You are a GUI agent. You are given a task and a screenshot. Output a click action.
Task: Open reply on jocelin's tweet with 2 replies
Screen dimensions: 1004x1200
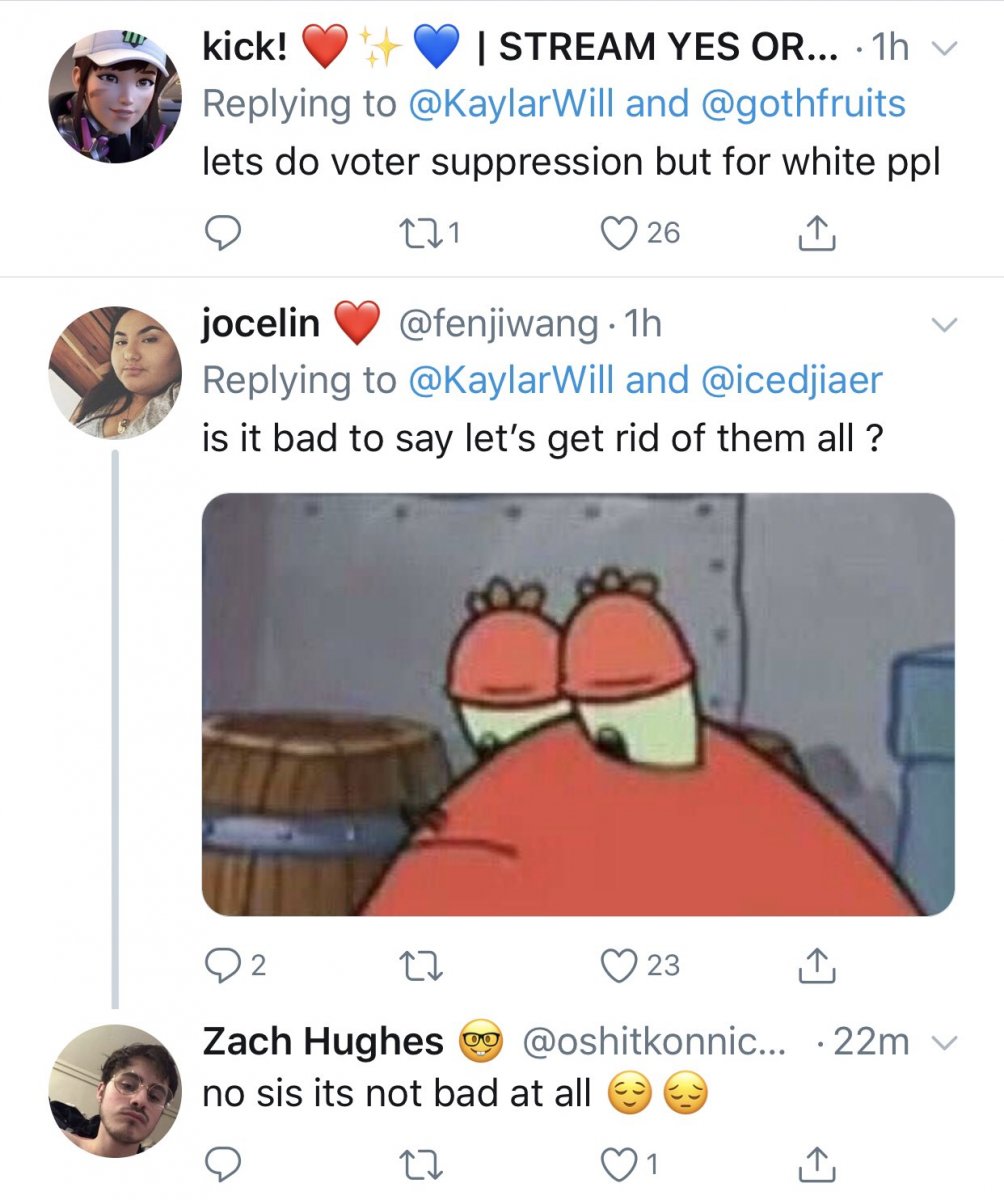[219, 964]
